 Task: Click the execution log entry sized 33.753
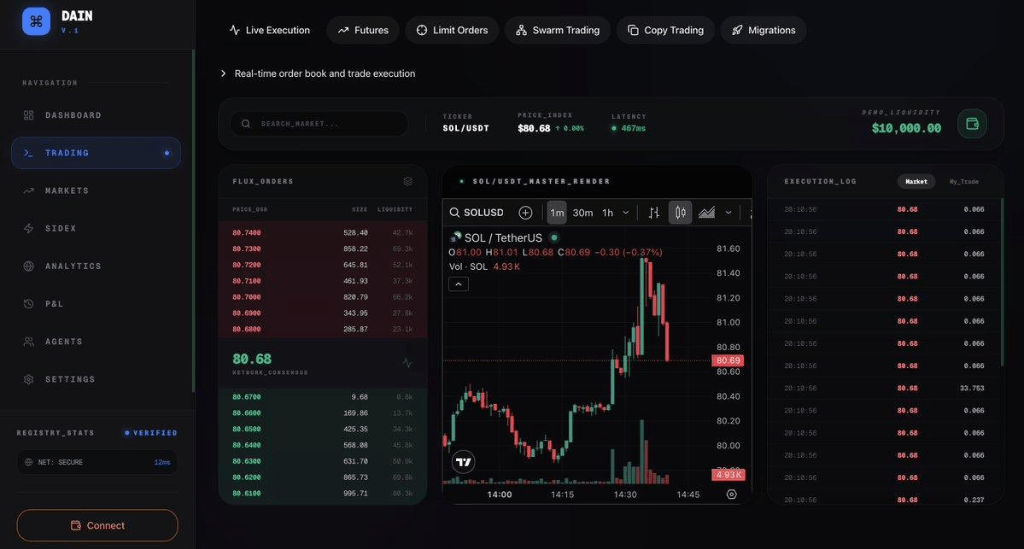(884, 388)
